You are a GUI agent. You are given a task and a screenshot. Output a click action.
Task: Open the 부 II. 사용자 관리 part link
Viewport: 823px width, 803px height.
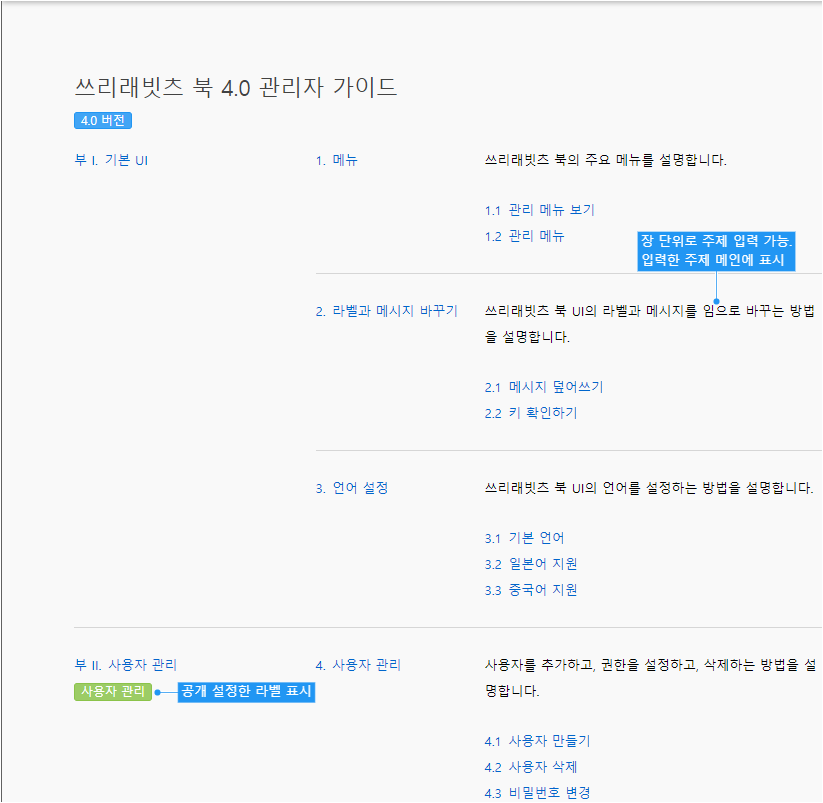pos(125,665)
